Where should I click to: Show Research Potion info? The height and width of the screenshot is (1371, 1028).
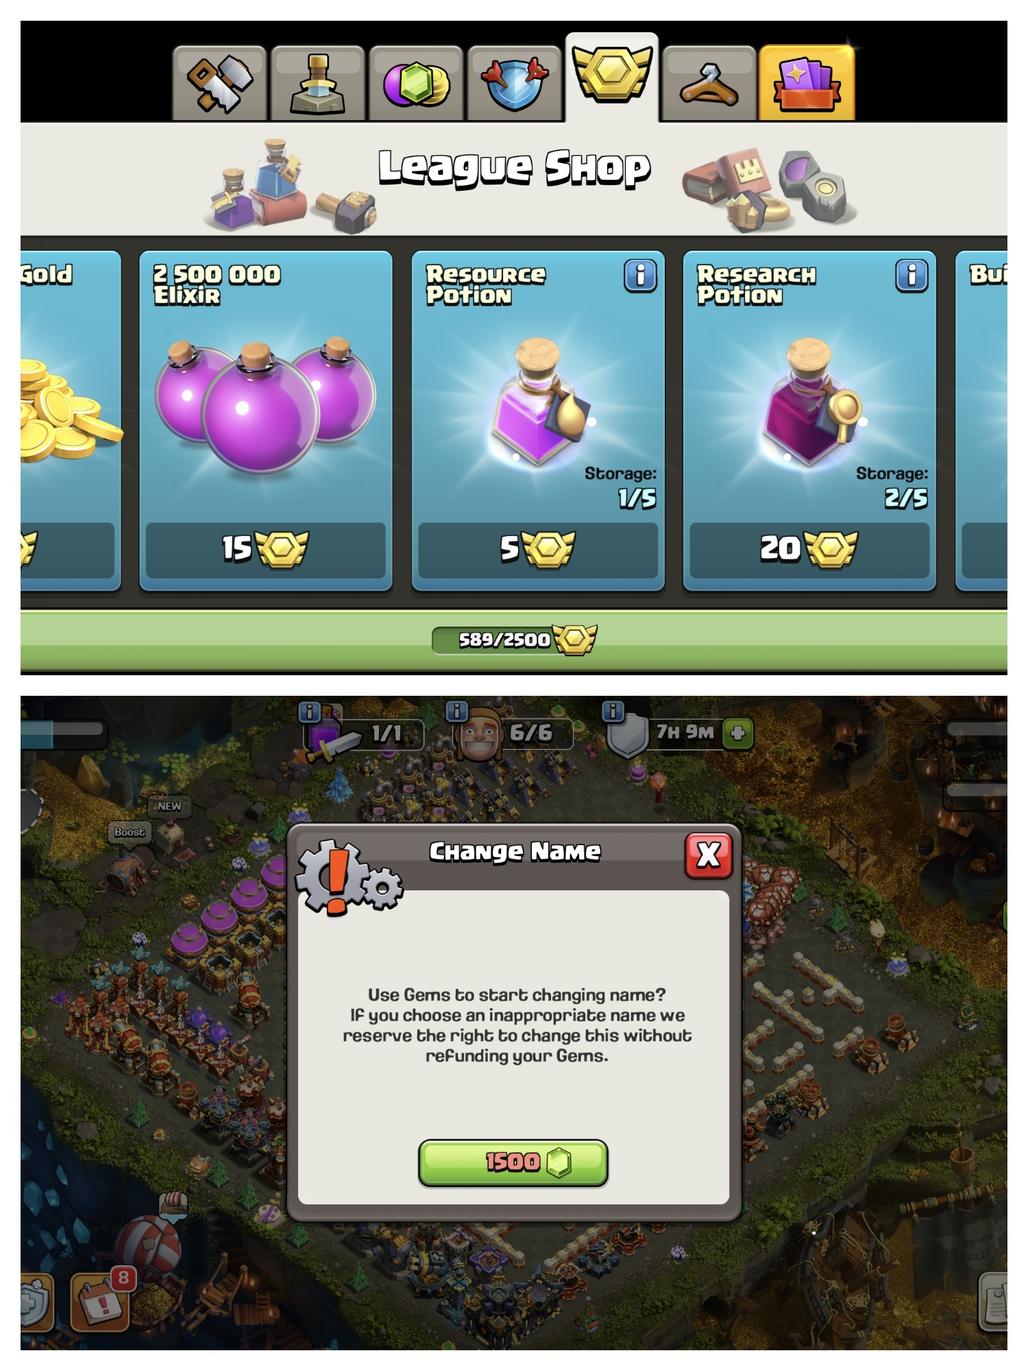(x=911, y=275)
